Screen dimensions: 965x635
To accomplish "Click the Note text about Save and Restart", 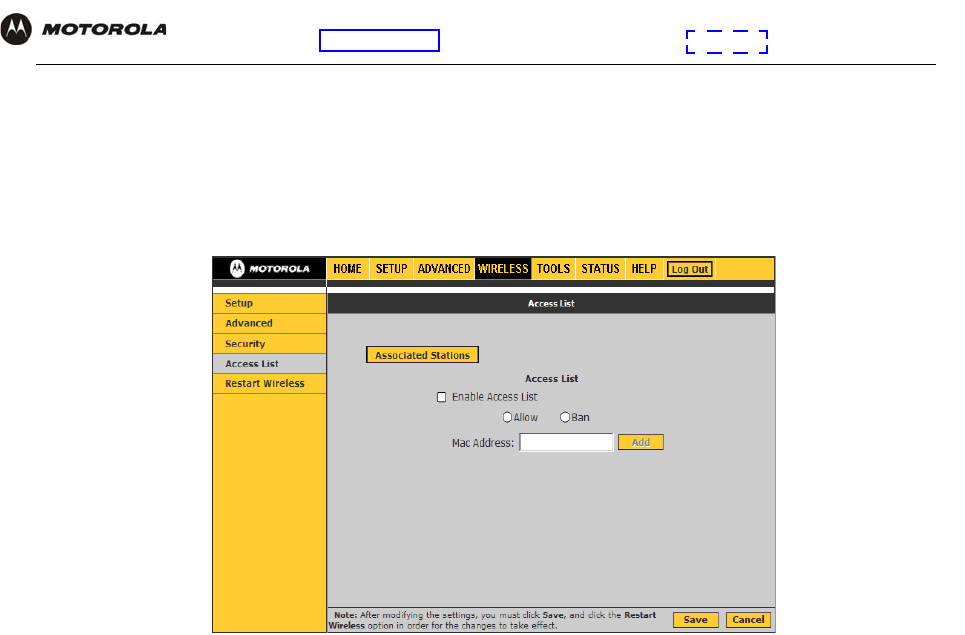I will (x=492, y=620).
